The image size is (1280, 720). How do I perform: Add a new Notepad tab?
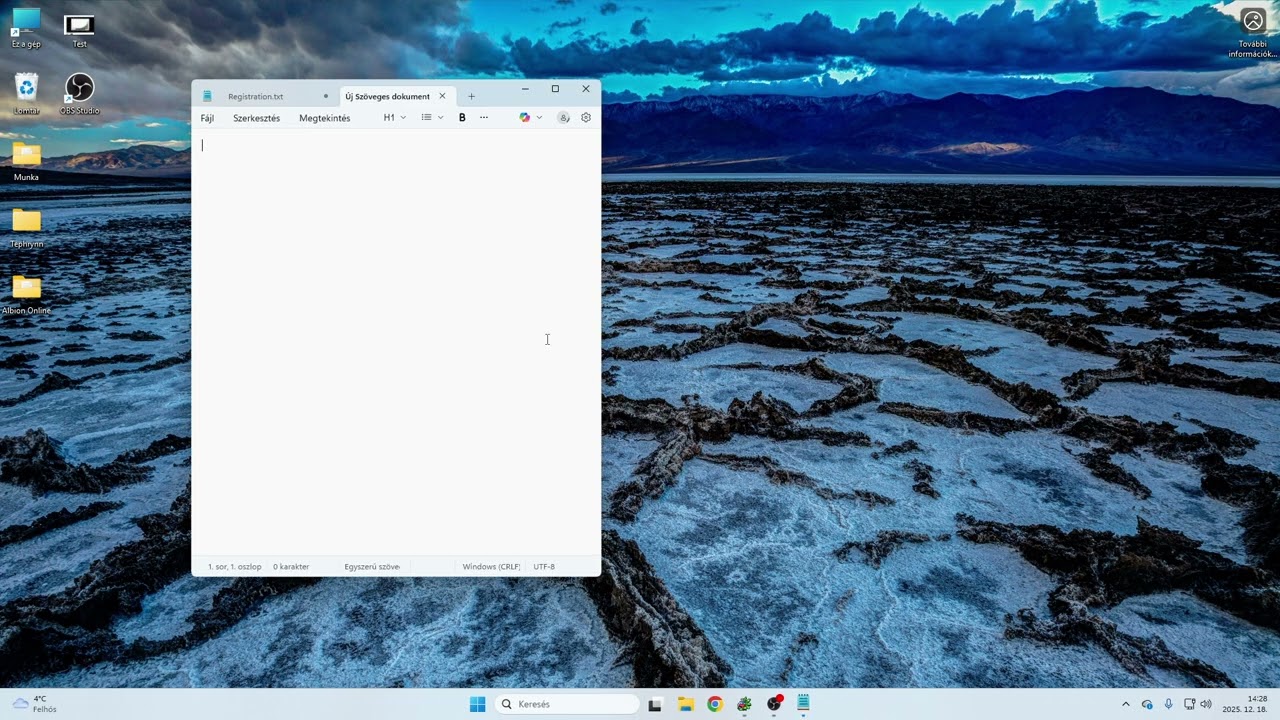(471, 97)
